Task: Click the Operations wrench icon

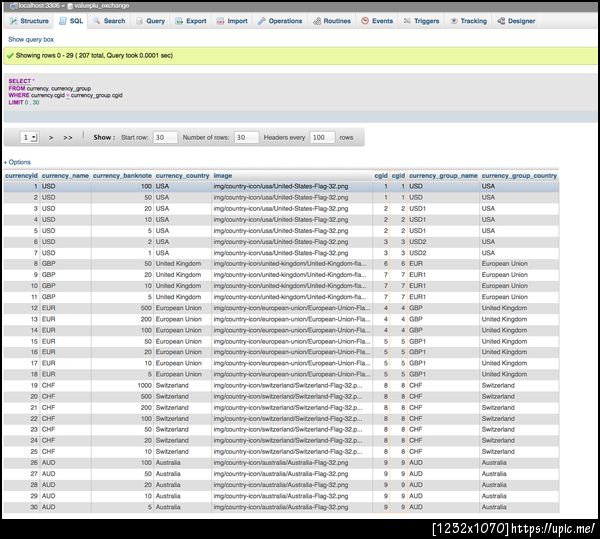Action: 261,21
